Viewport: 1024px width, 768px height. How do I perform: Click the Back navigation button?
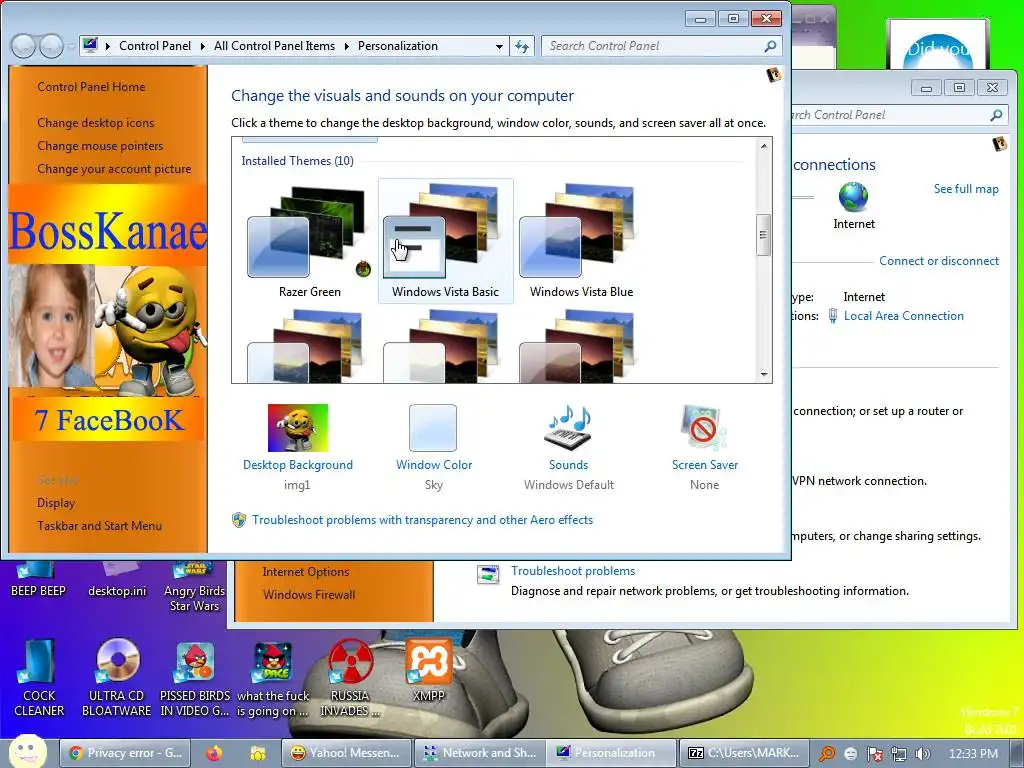24,46
